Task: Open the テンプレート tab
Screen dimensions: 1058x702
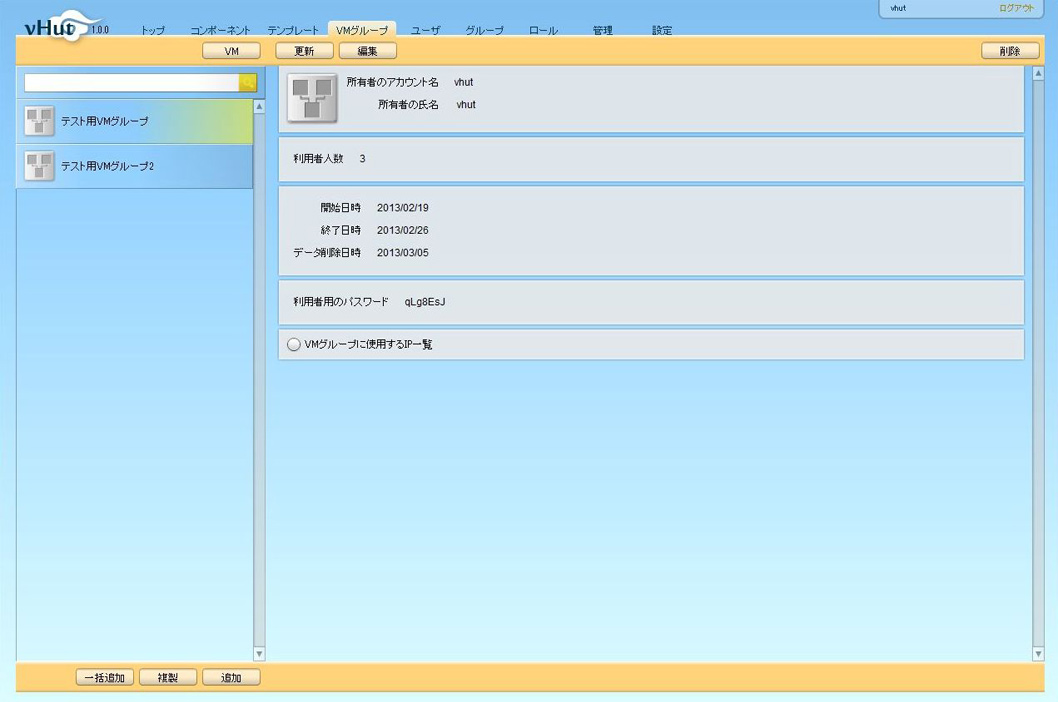Action: 293,30
